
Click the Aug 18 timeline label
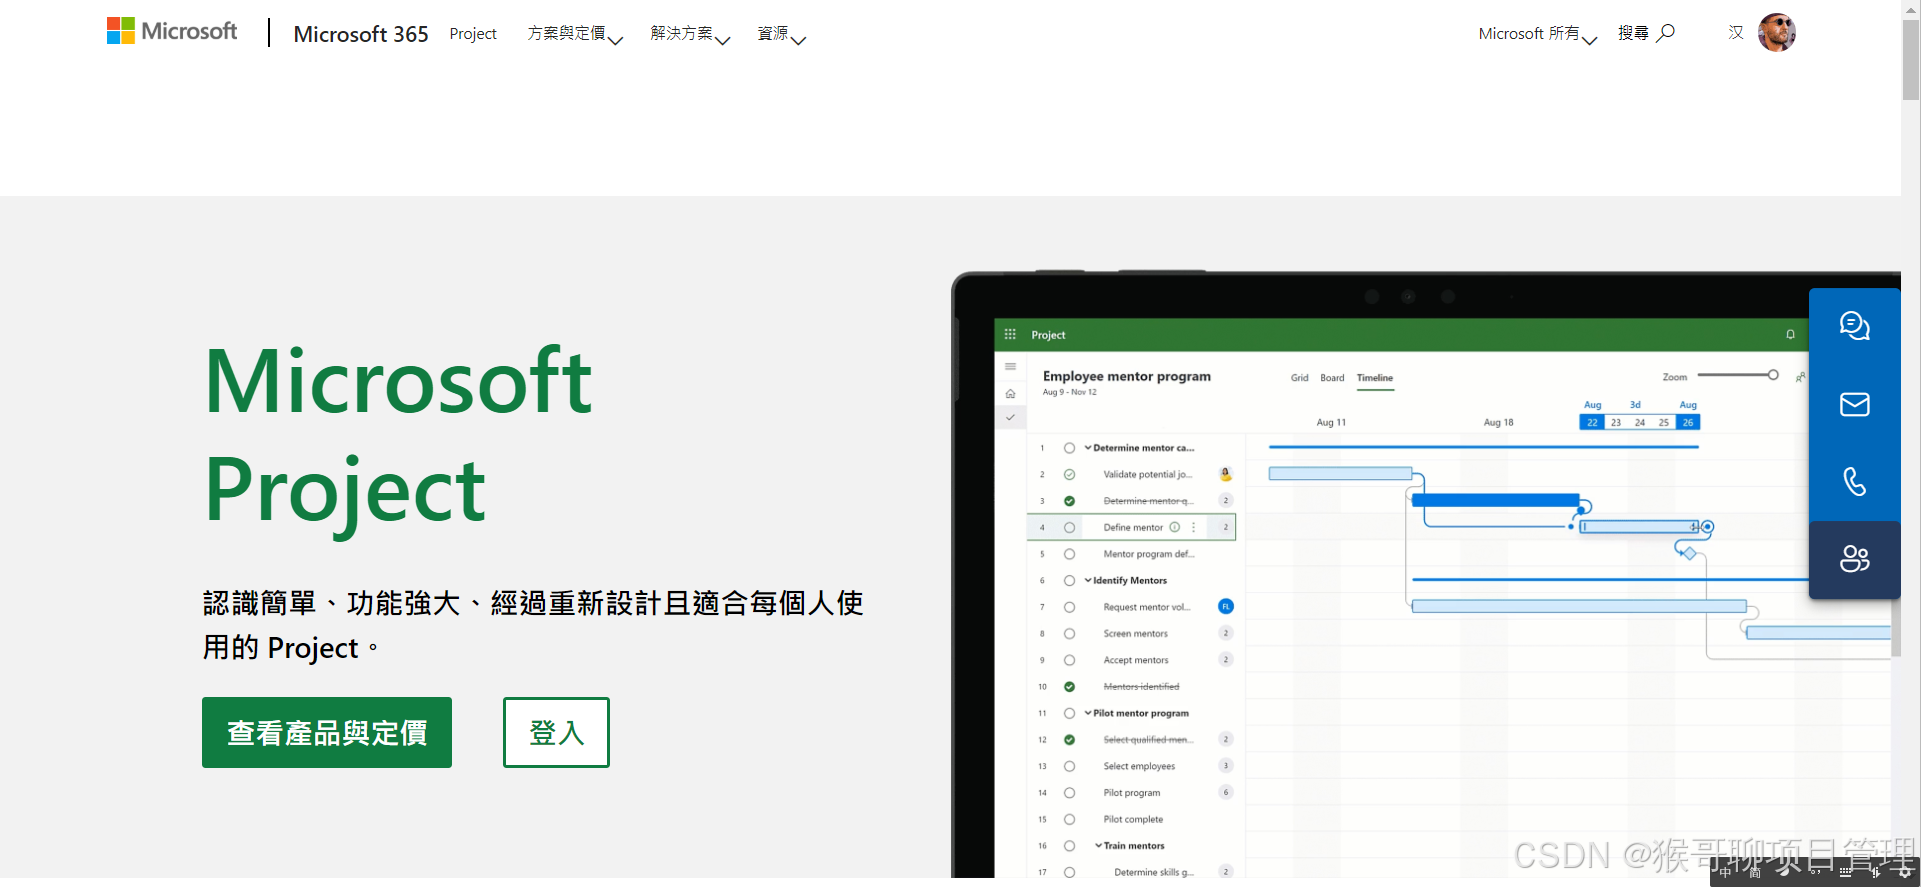(x=1498, y=422)
